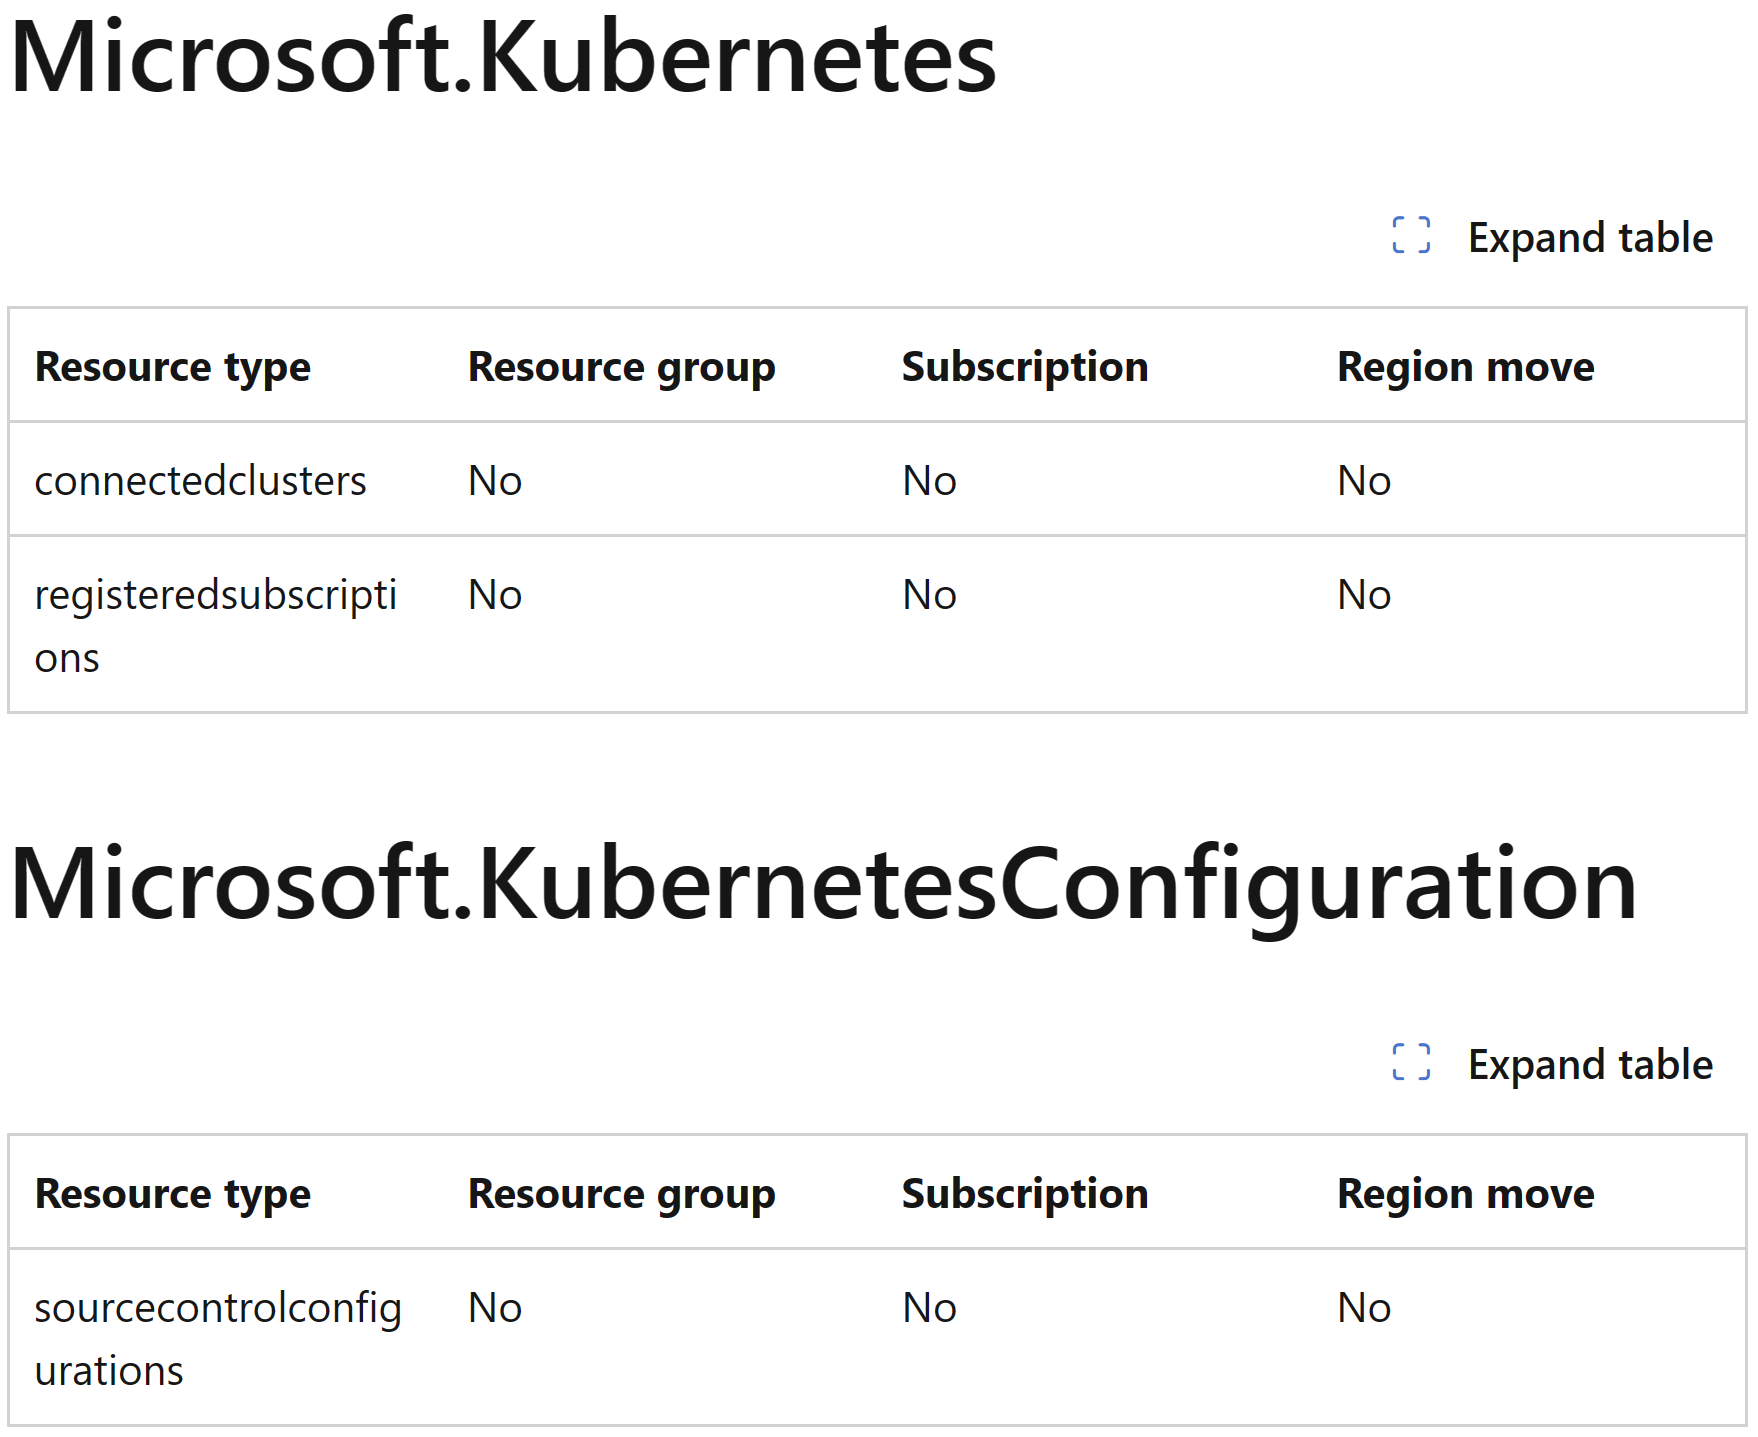1758x1437 pixels.
Task: Click the registeredsubscriptions resource type cell
Action: click(x=215, y=626)
